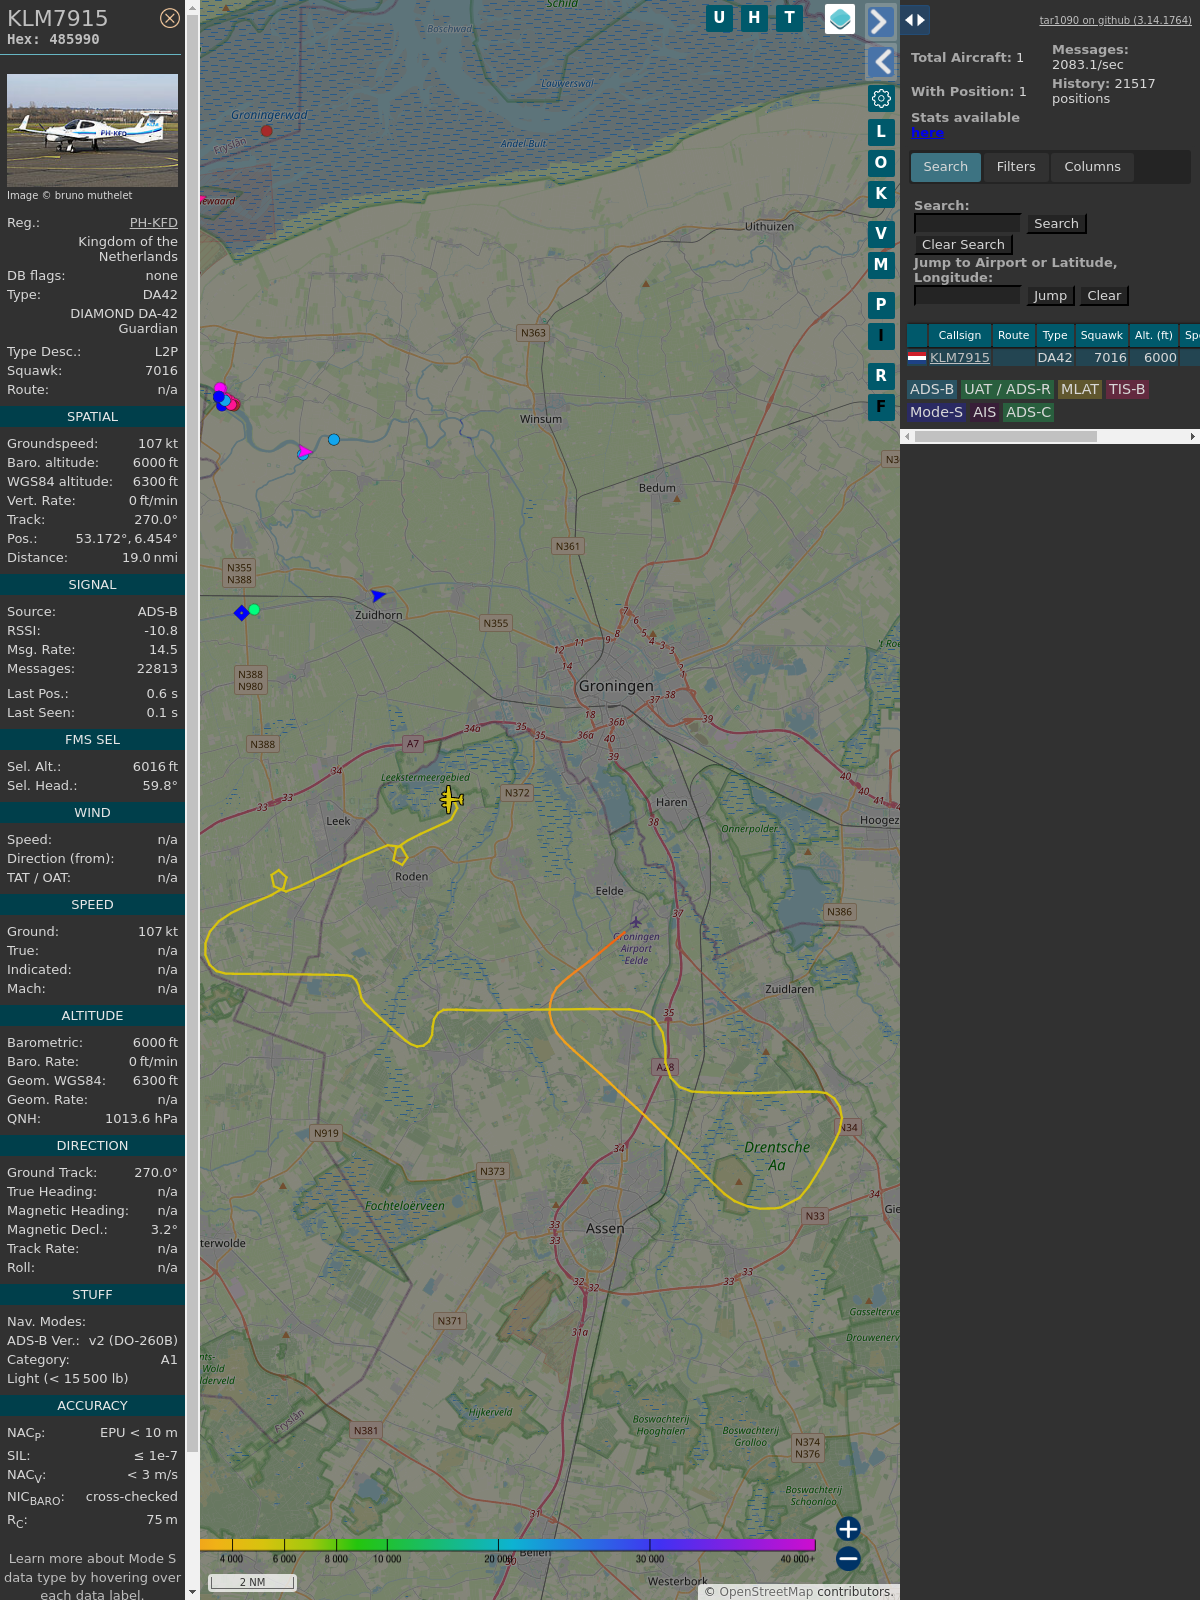Toggle the L map button

click(x=881, y=131)
